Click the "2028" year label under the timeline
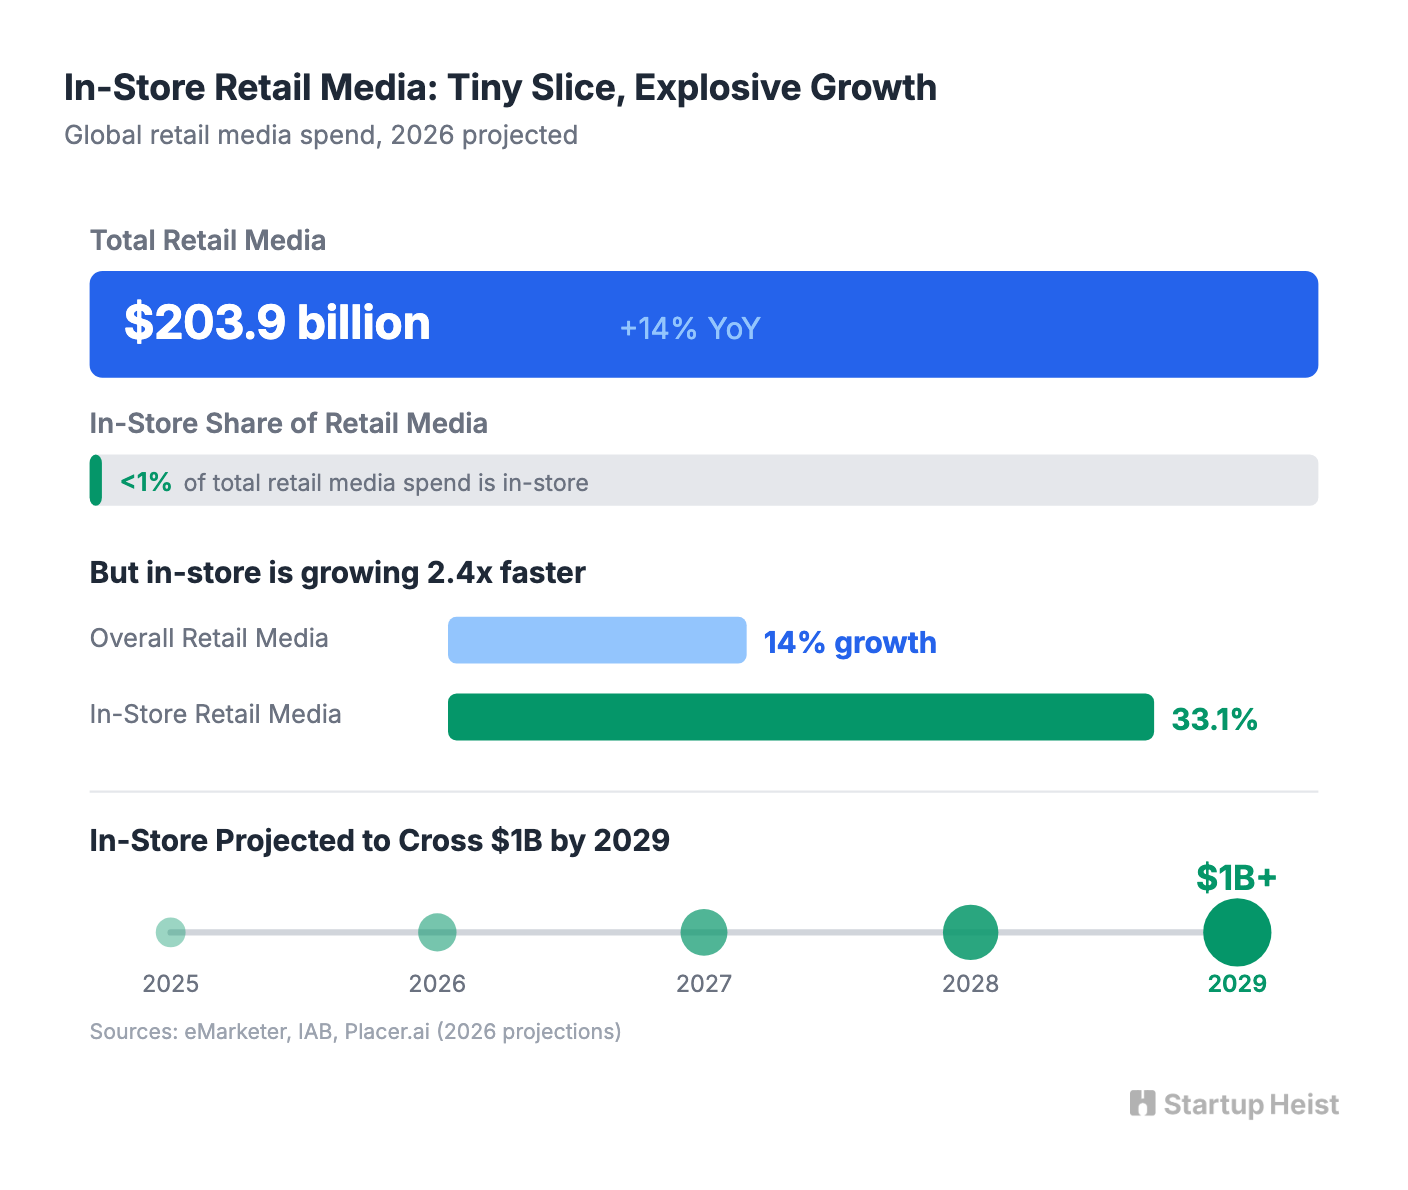Viewport: 1408px width, 1190px height. [970, 984]
